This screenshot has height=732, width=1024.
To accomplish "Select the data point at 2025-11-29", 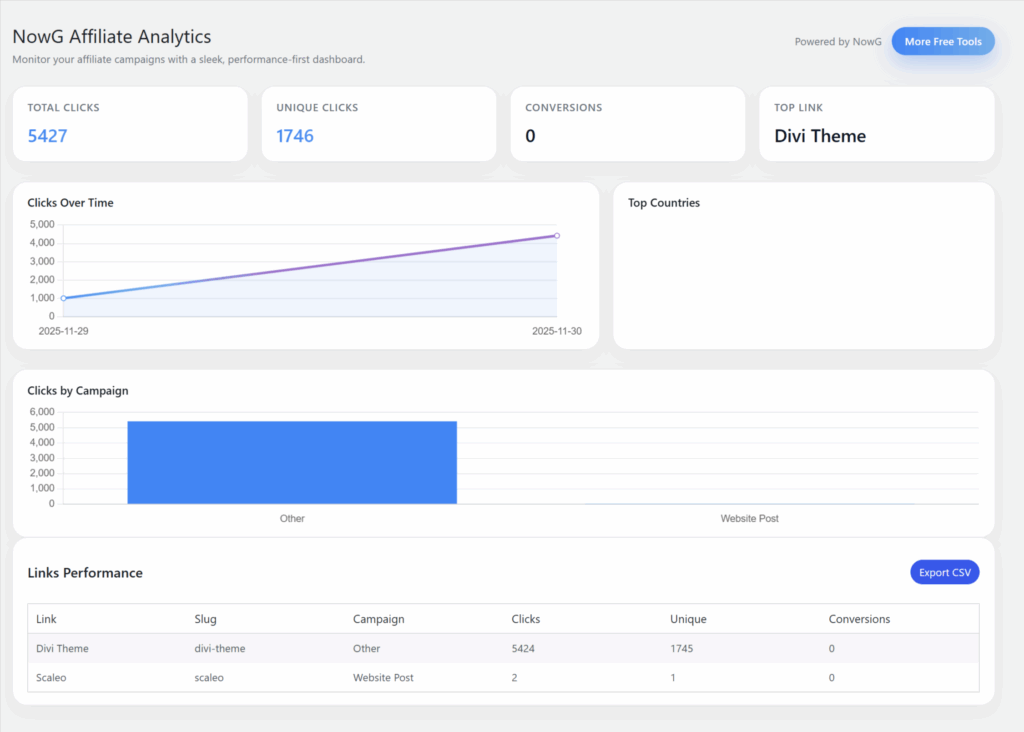I will click(64, 297).
